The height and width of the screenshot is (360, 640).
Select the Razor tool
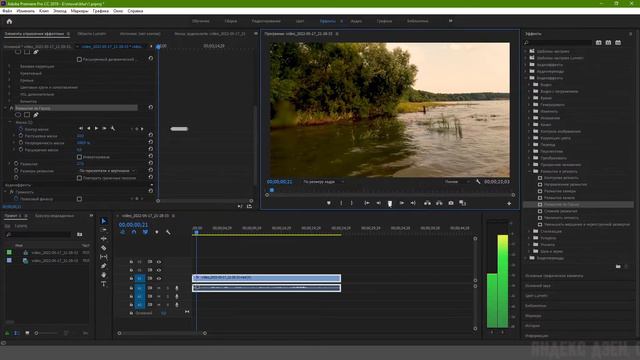point(104,248)
